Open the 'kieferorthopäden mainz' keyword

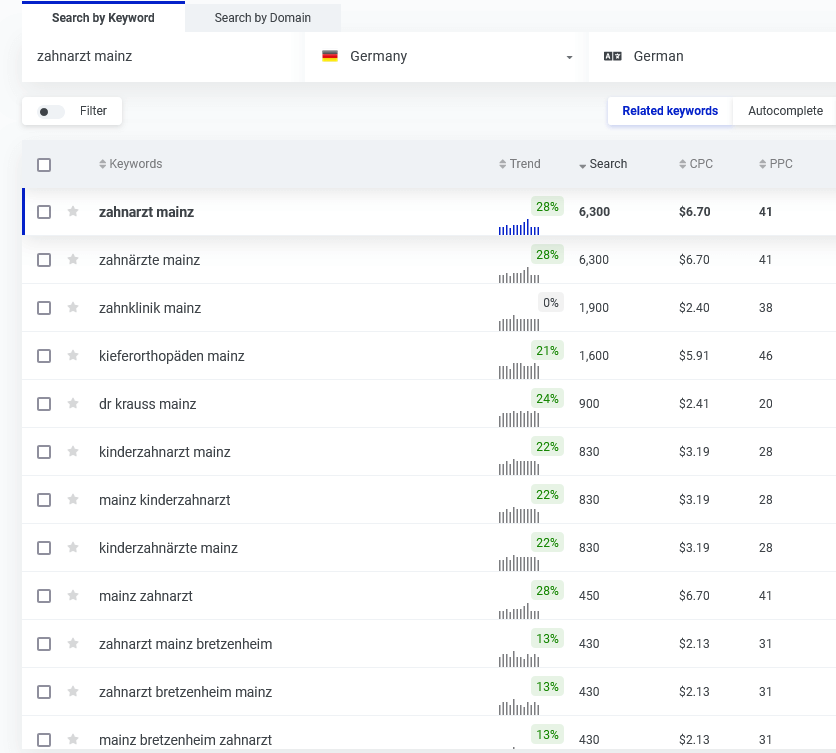pos(172,356)
